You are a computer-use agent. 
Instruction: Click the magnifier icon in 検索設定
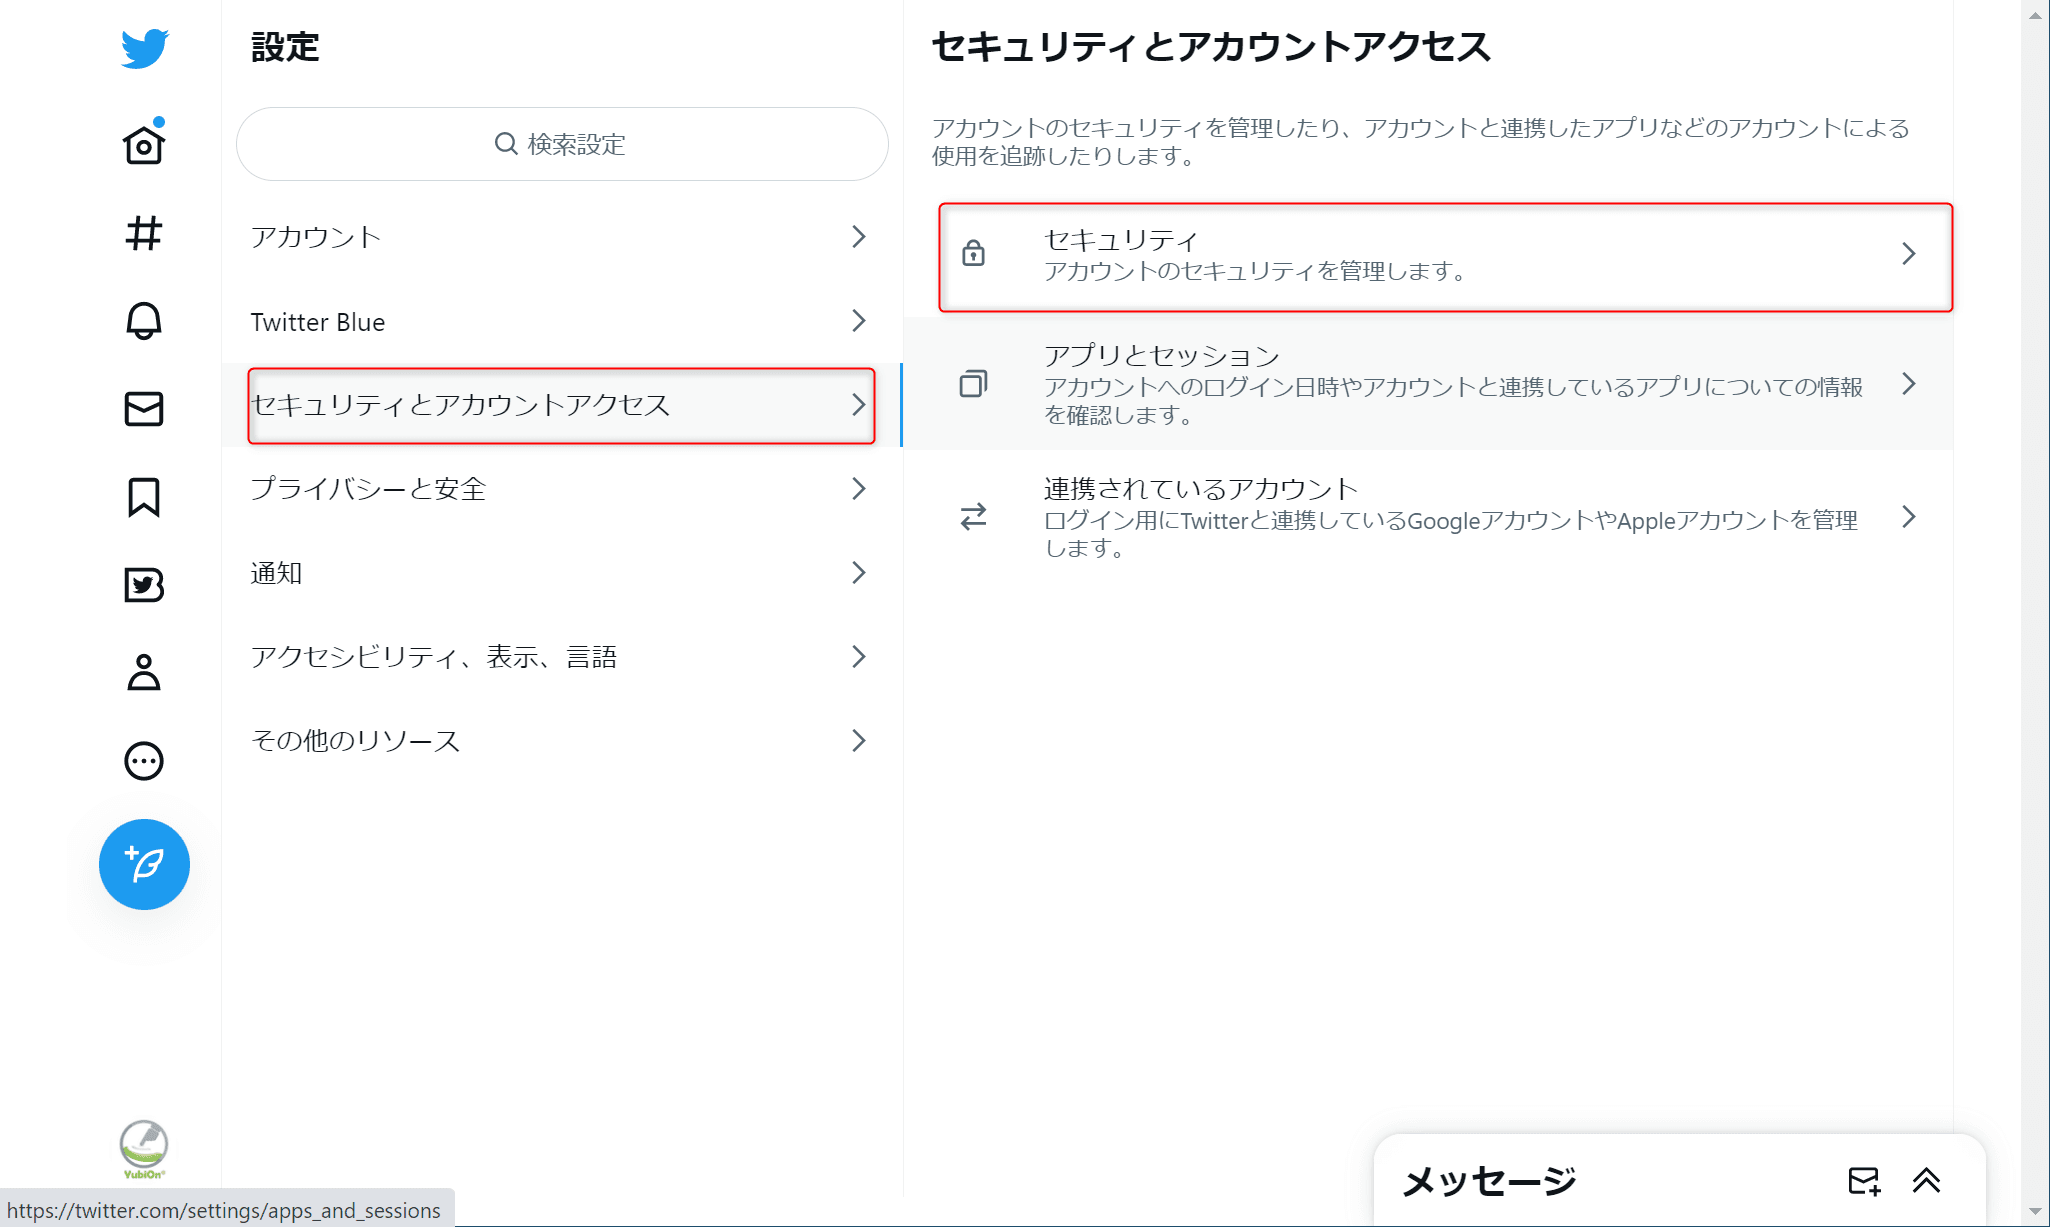(x=506, y=144)
